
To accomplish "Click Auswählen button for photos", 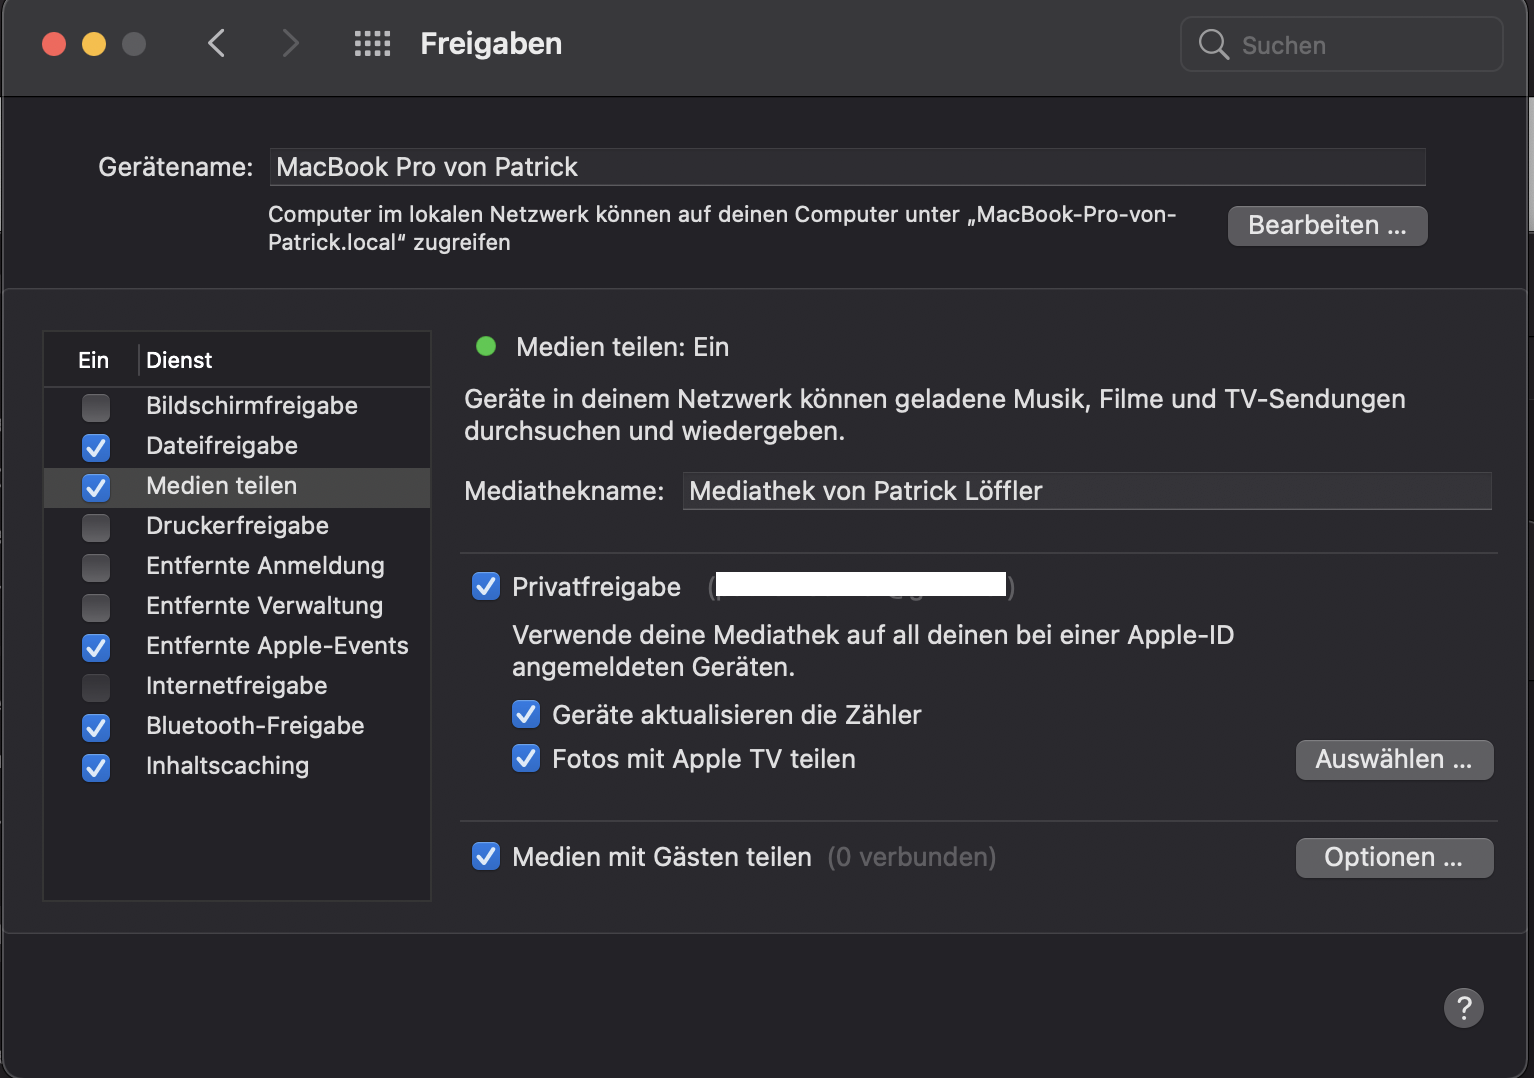I will coord(1394,760).
